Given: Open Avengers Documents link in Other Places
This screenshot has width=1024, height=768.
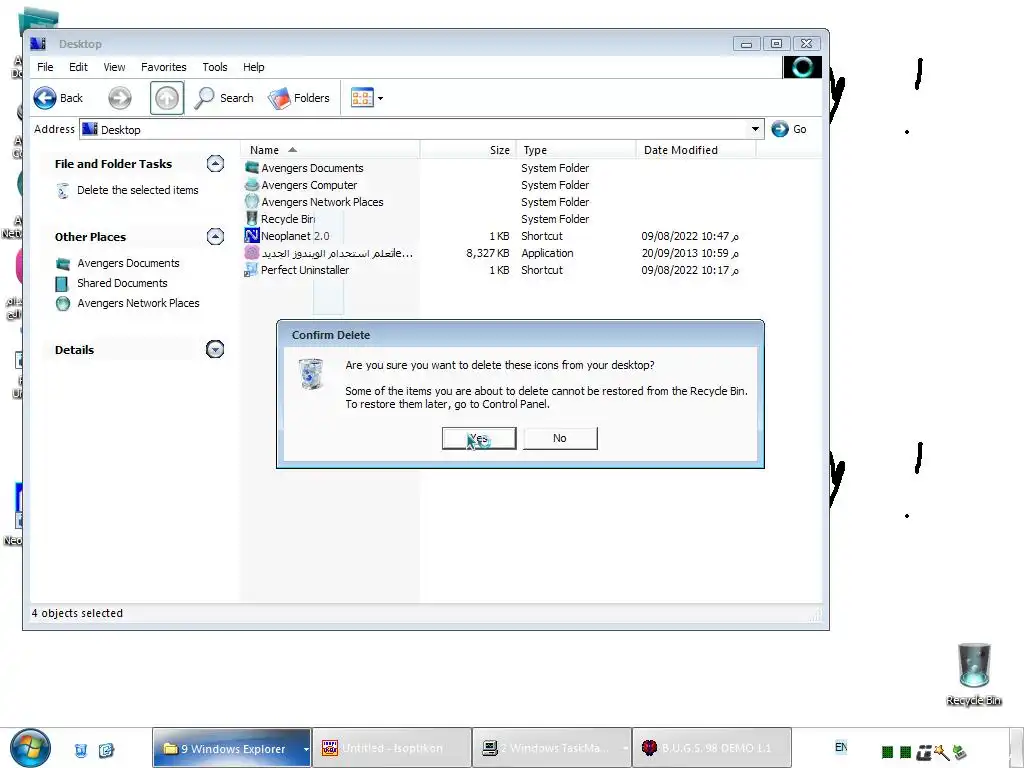Looking at the screenshot, I should point(128,263).
